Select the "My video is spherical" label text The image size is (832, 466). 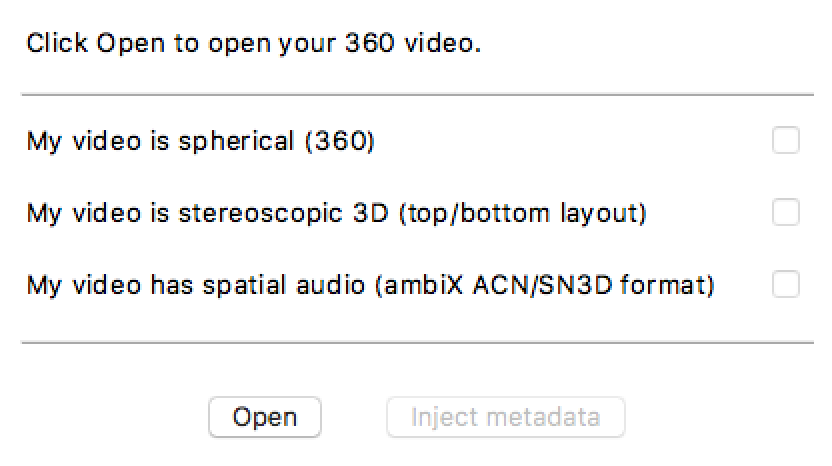160,142
